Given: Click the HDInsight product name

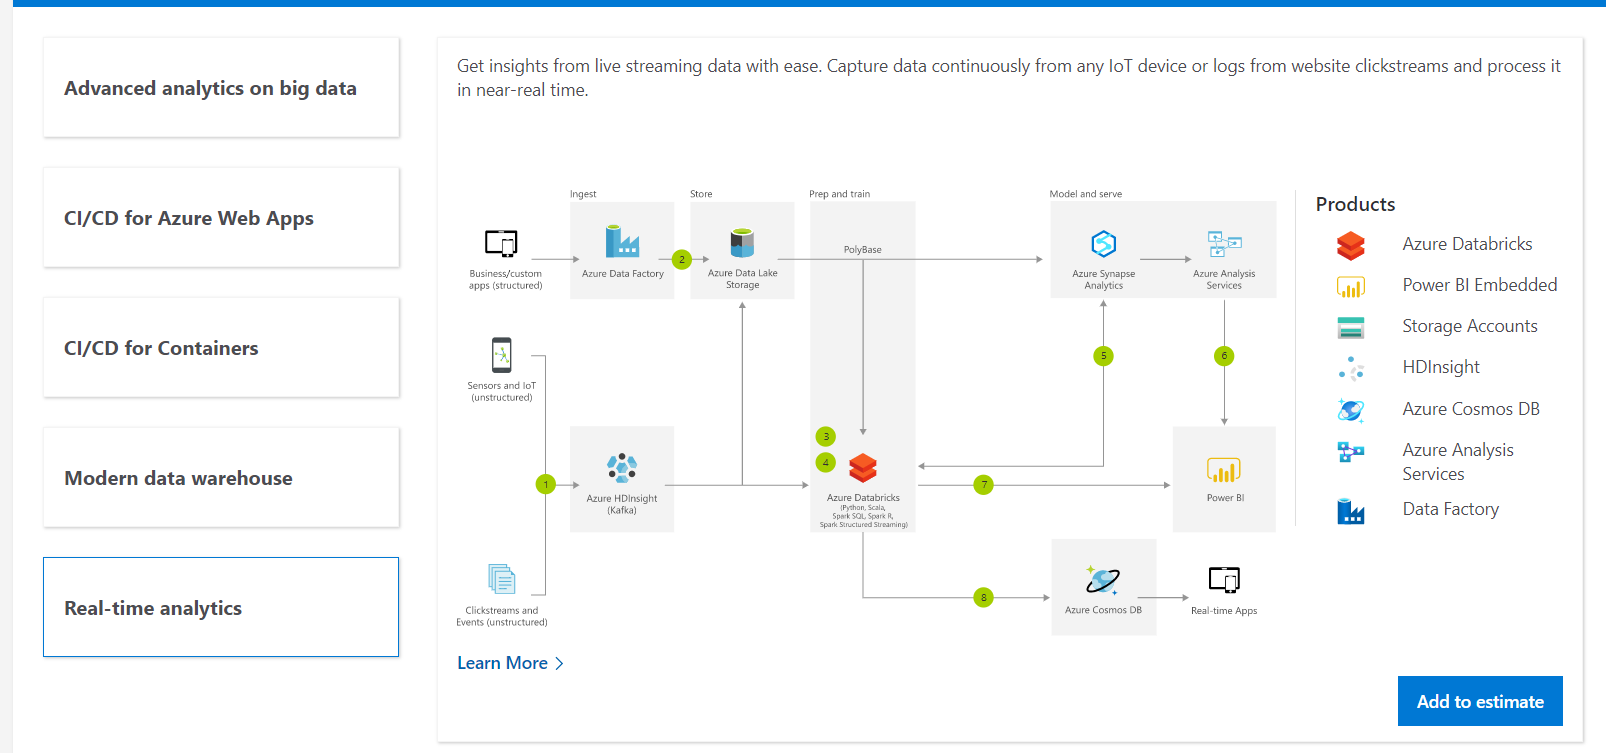Looking at the screenshot, I should pyautogui.click(x=1441, y=367).
